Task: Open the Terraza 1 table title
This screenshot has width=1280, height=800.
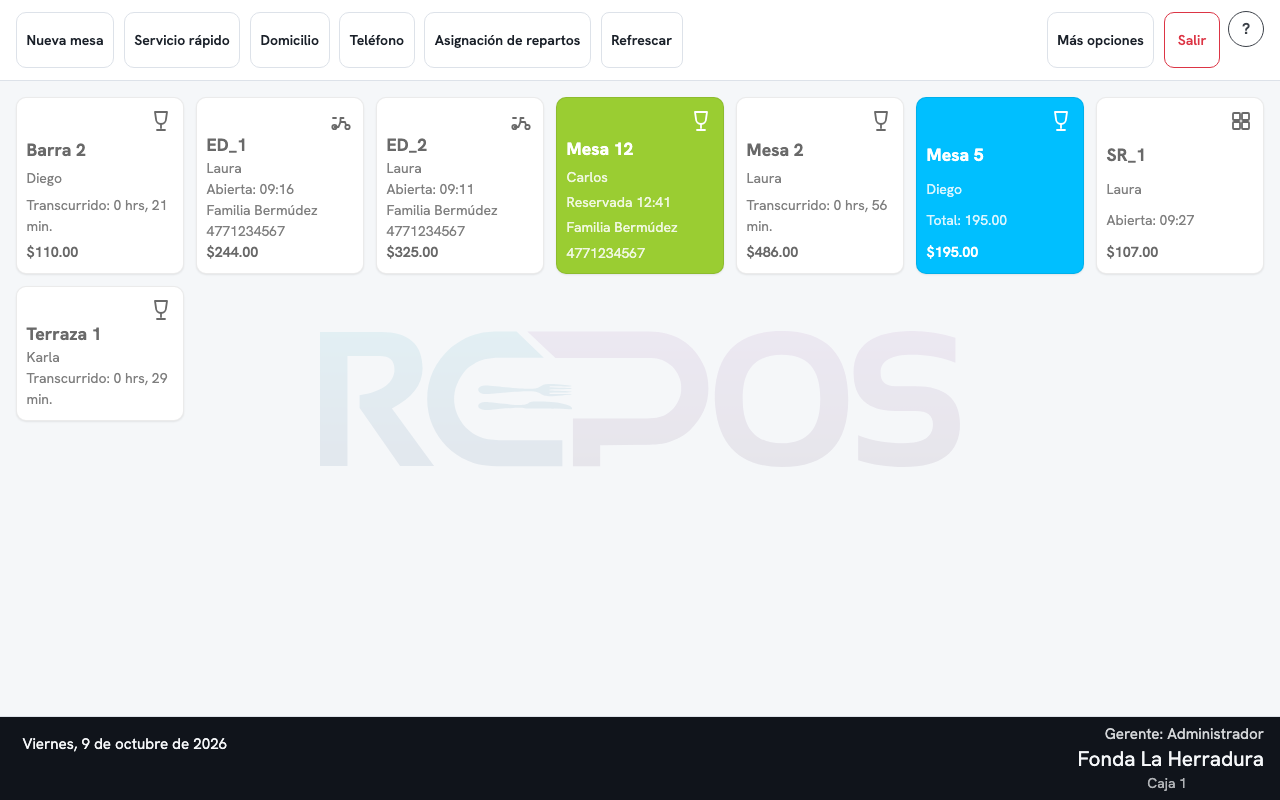Action: click(64, 334)
